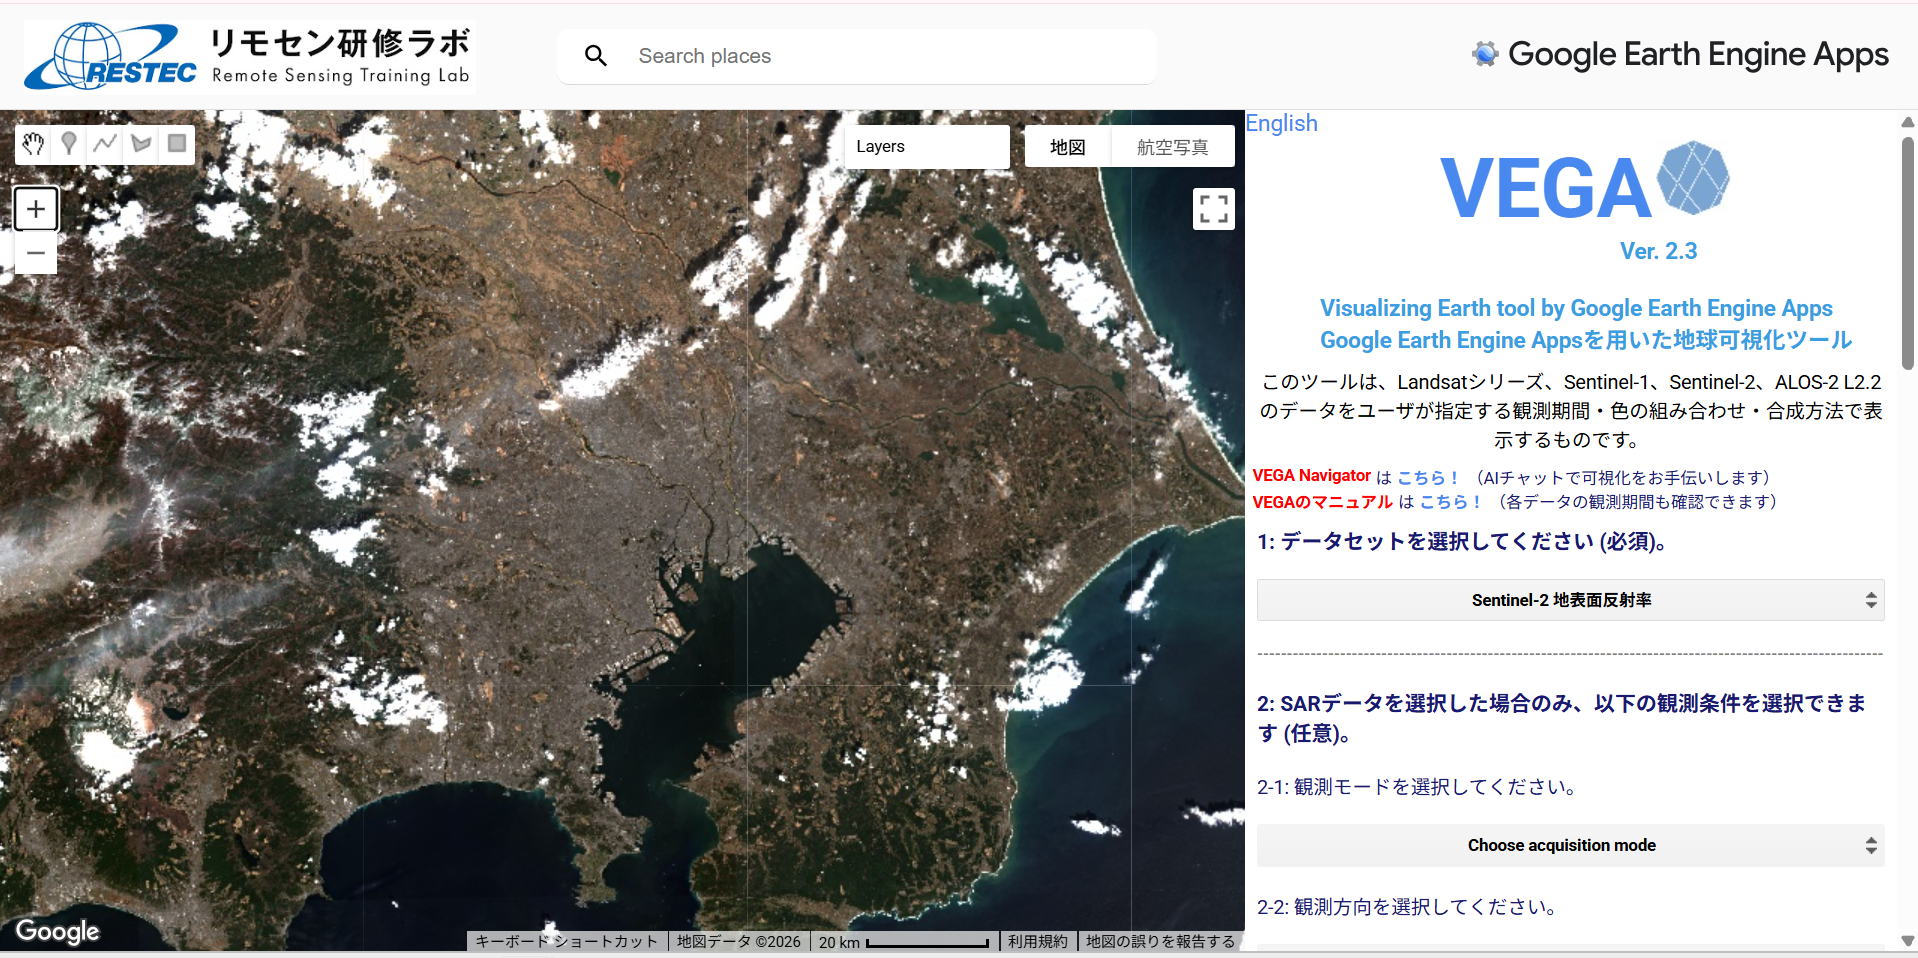Zoom out of the map
1918x958 pixels.
pyautogui.click(x=36, y=254)
